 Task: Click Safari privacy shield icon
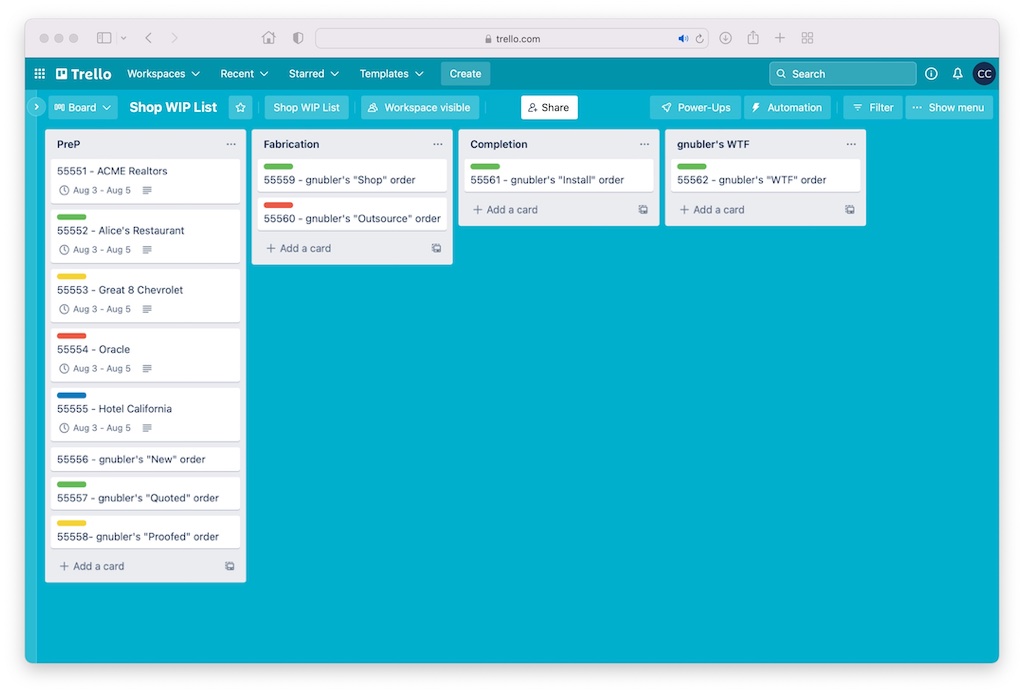[x=298, y=38]
